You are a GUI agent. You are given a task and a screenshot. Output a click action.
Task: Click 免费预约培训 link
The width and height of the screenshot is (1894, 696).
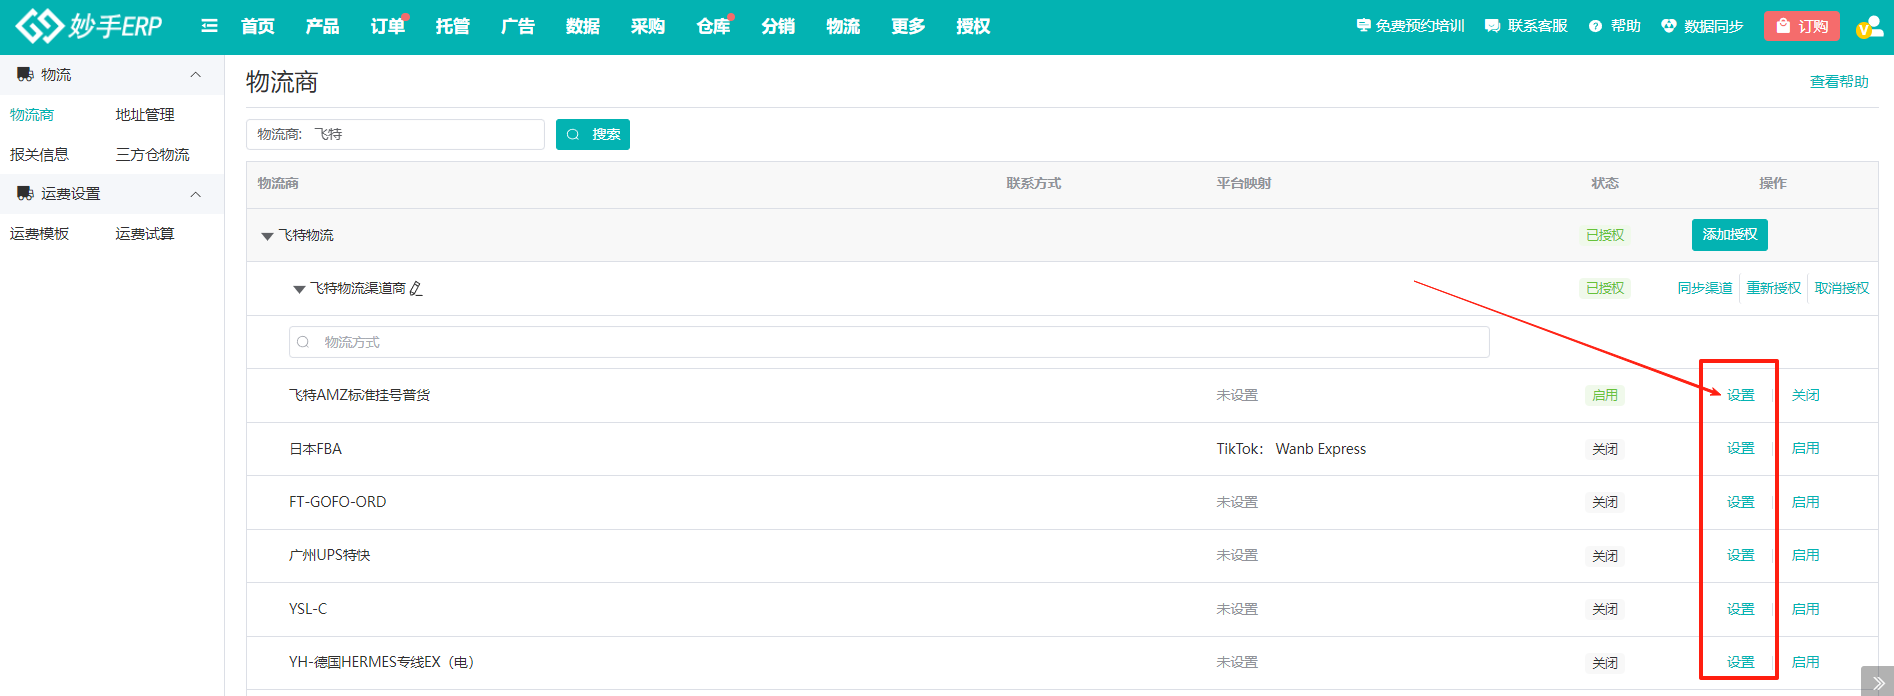(1410, 26)
